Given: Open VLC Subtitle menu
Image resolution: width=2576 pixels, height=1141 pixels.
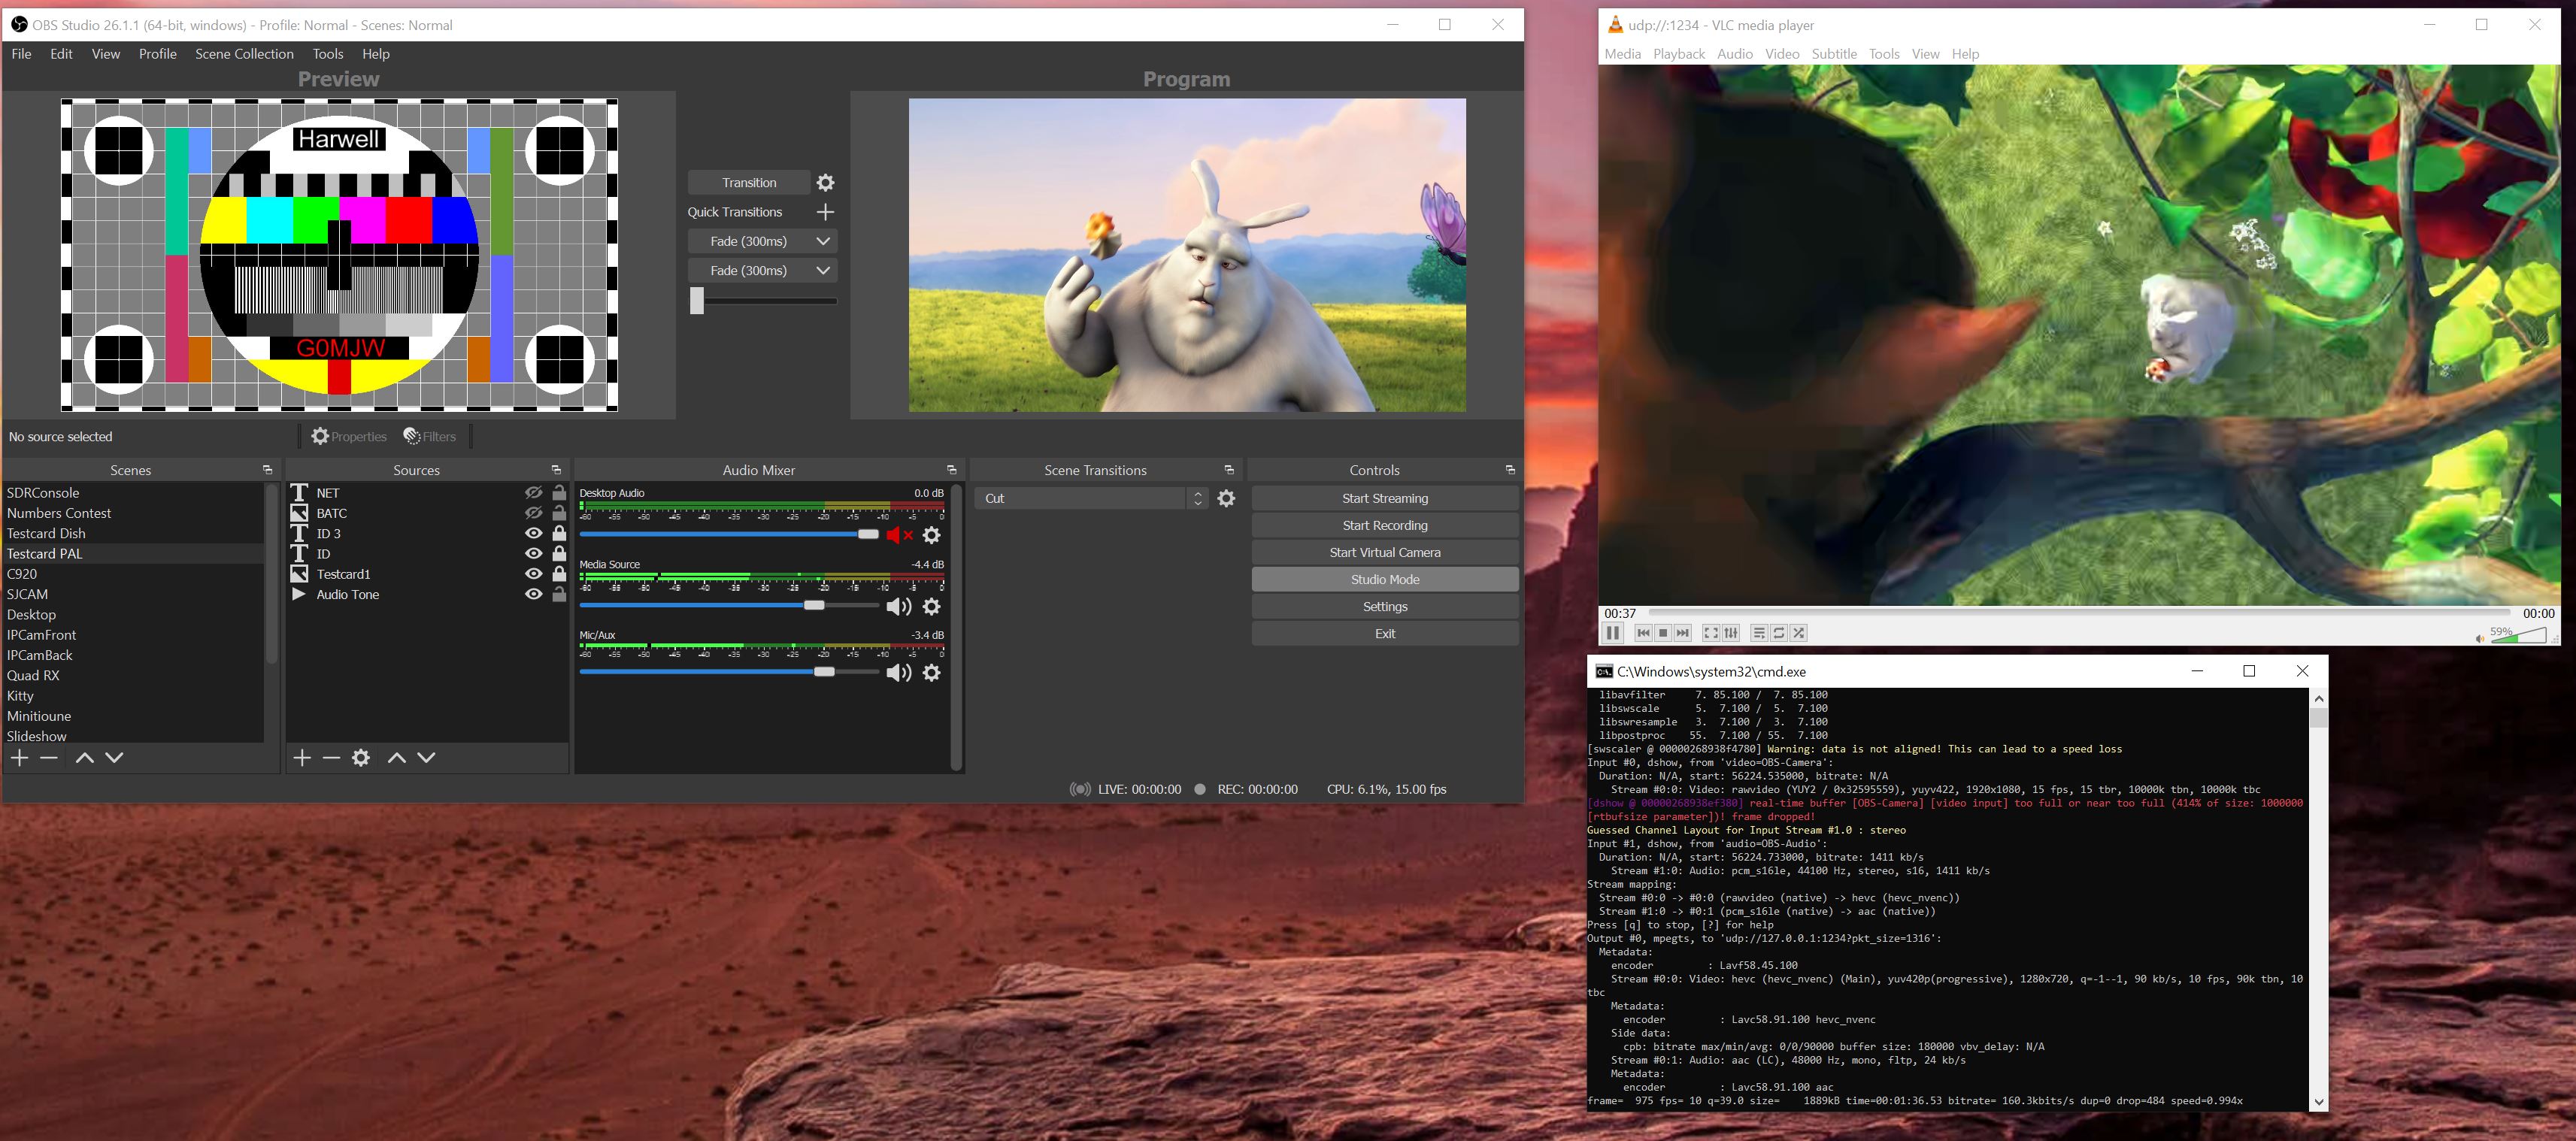Looking at the screenshot, I should point(1834,54).
